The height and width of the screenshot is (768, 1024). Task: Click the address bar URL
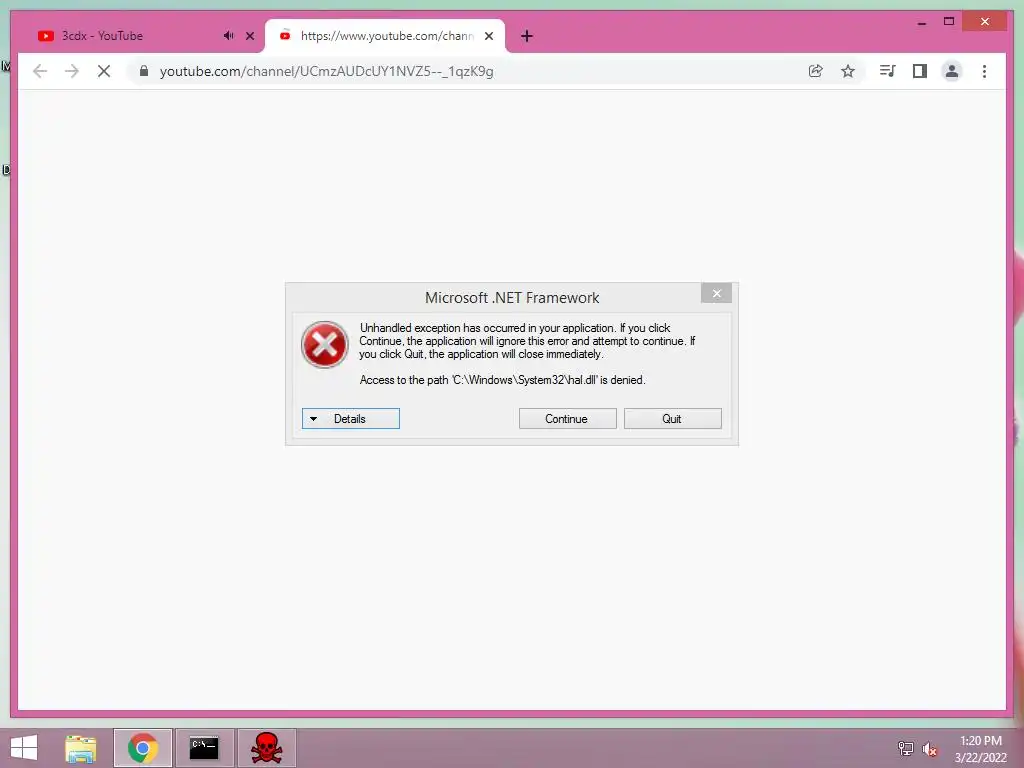(327, 71)
